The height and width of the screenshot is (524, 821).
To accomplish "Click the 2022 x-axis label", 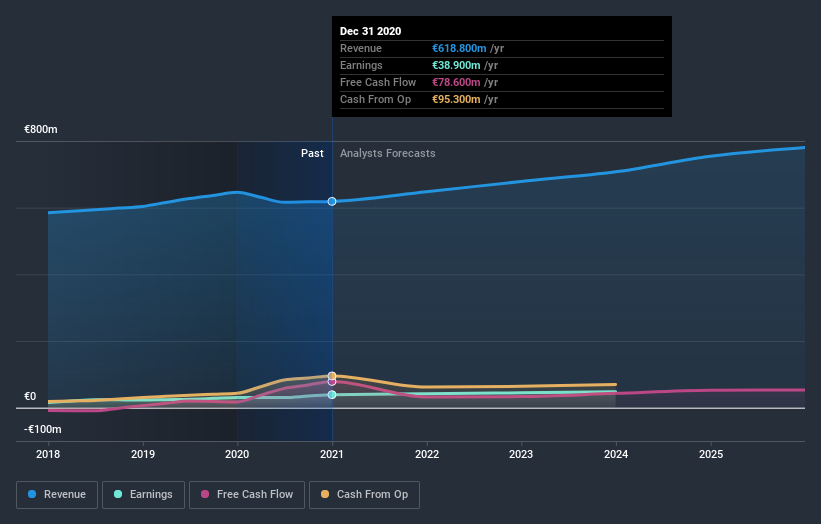I will coord(427,454).
